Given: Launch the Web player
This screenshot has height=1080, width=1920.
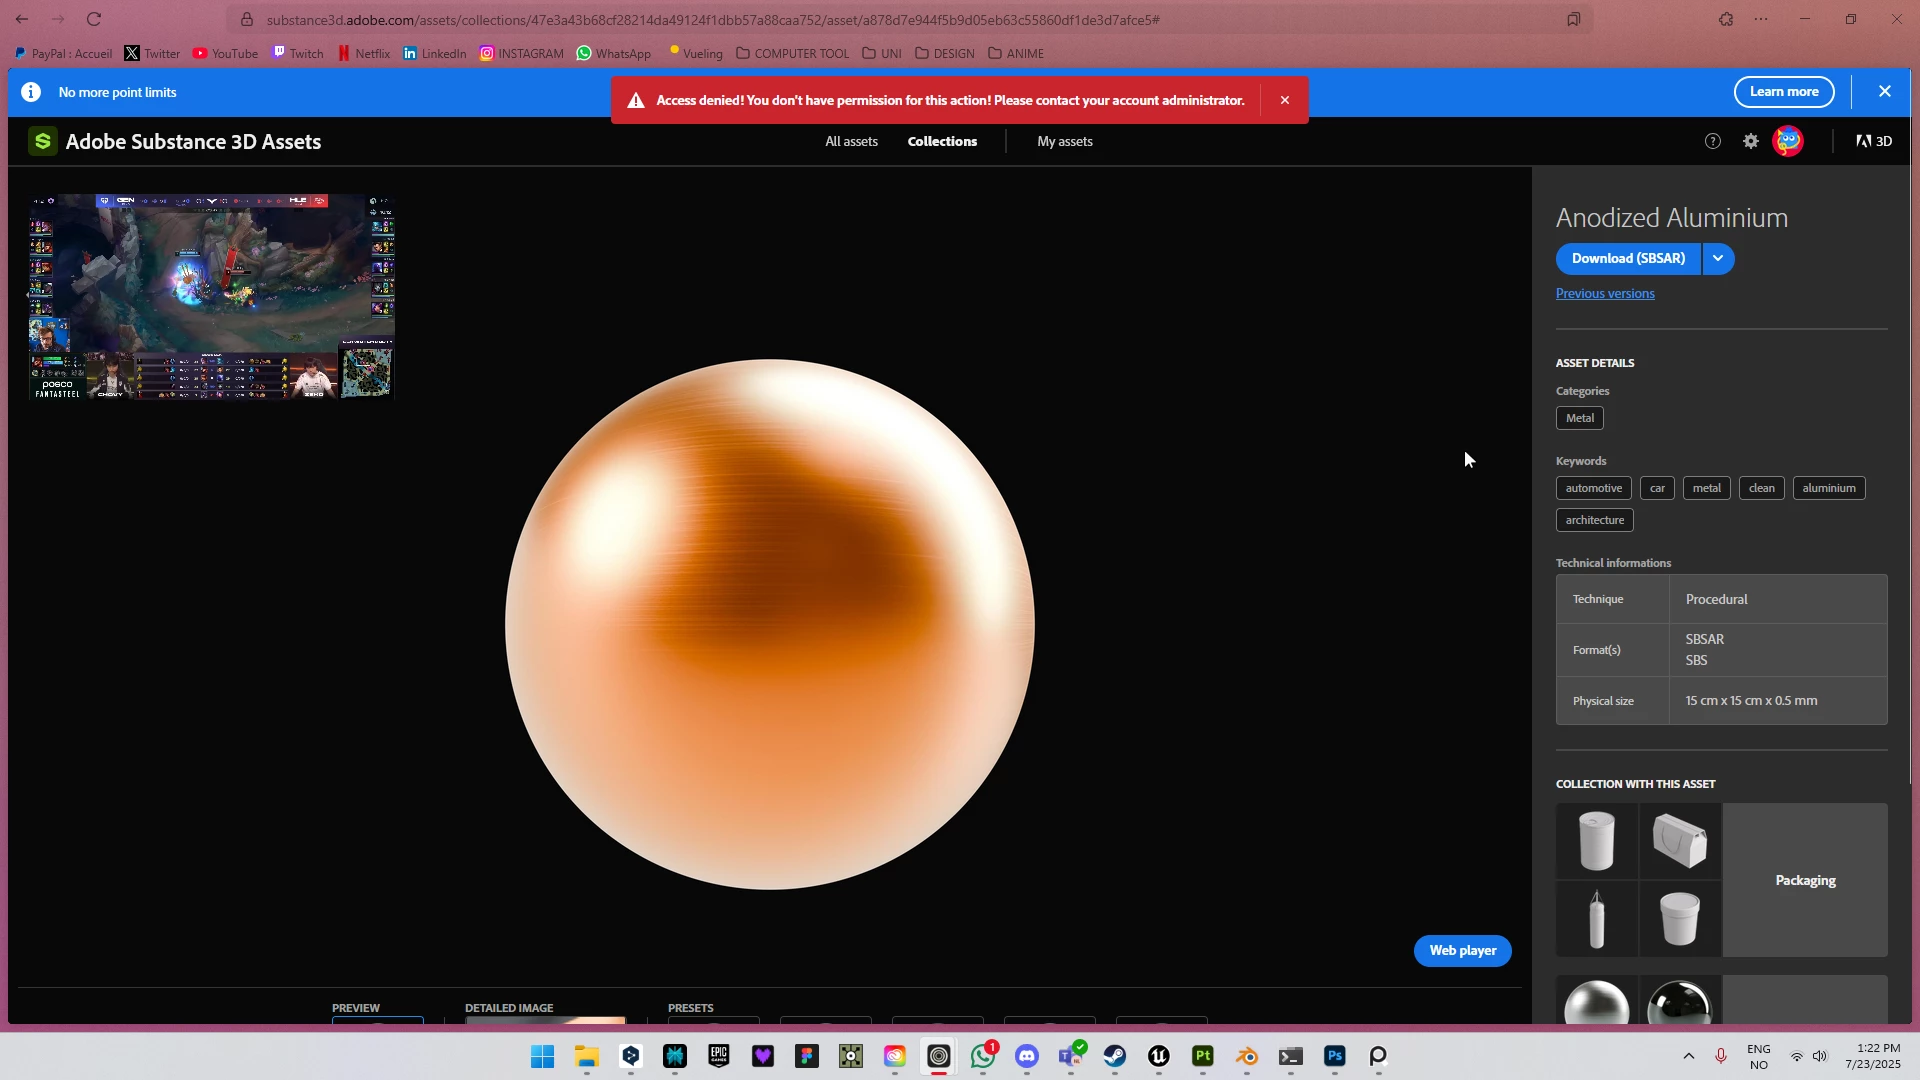Looking at the screenshot, I should pyautogui.click(x=1462, y=950).
